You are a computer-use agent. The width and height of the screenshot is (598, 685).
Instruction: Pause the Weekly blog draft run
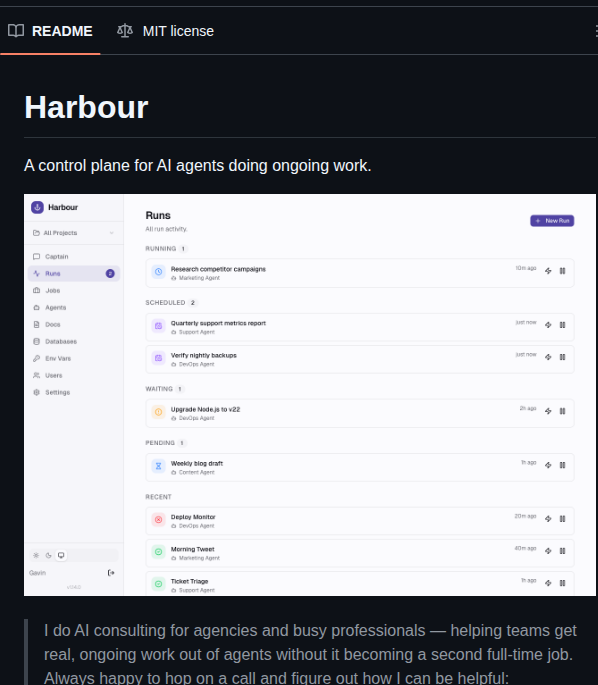pos(563,465)
